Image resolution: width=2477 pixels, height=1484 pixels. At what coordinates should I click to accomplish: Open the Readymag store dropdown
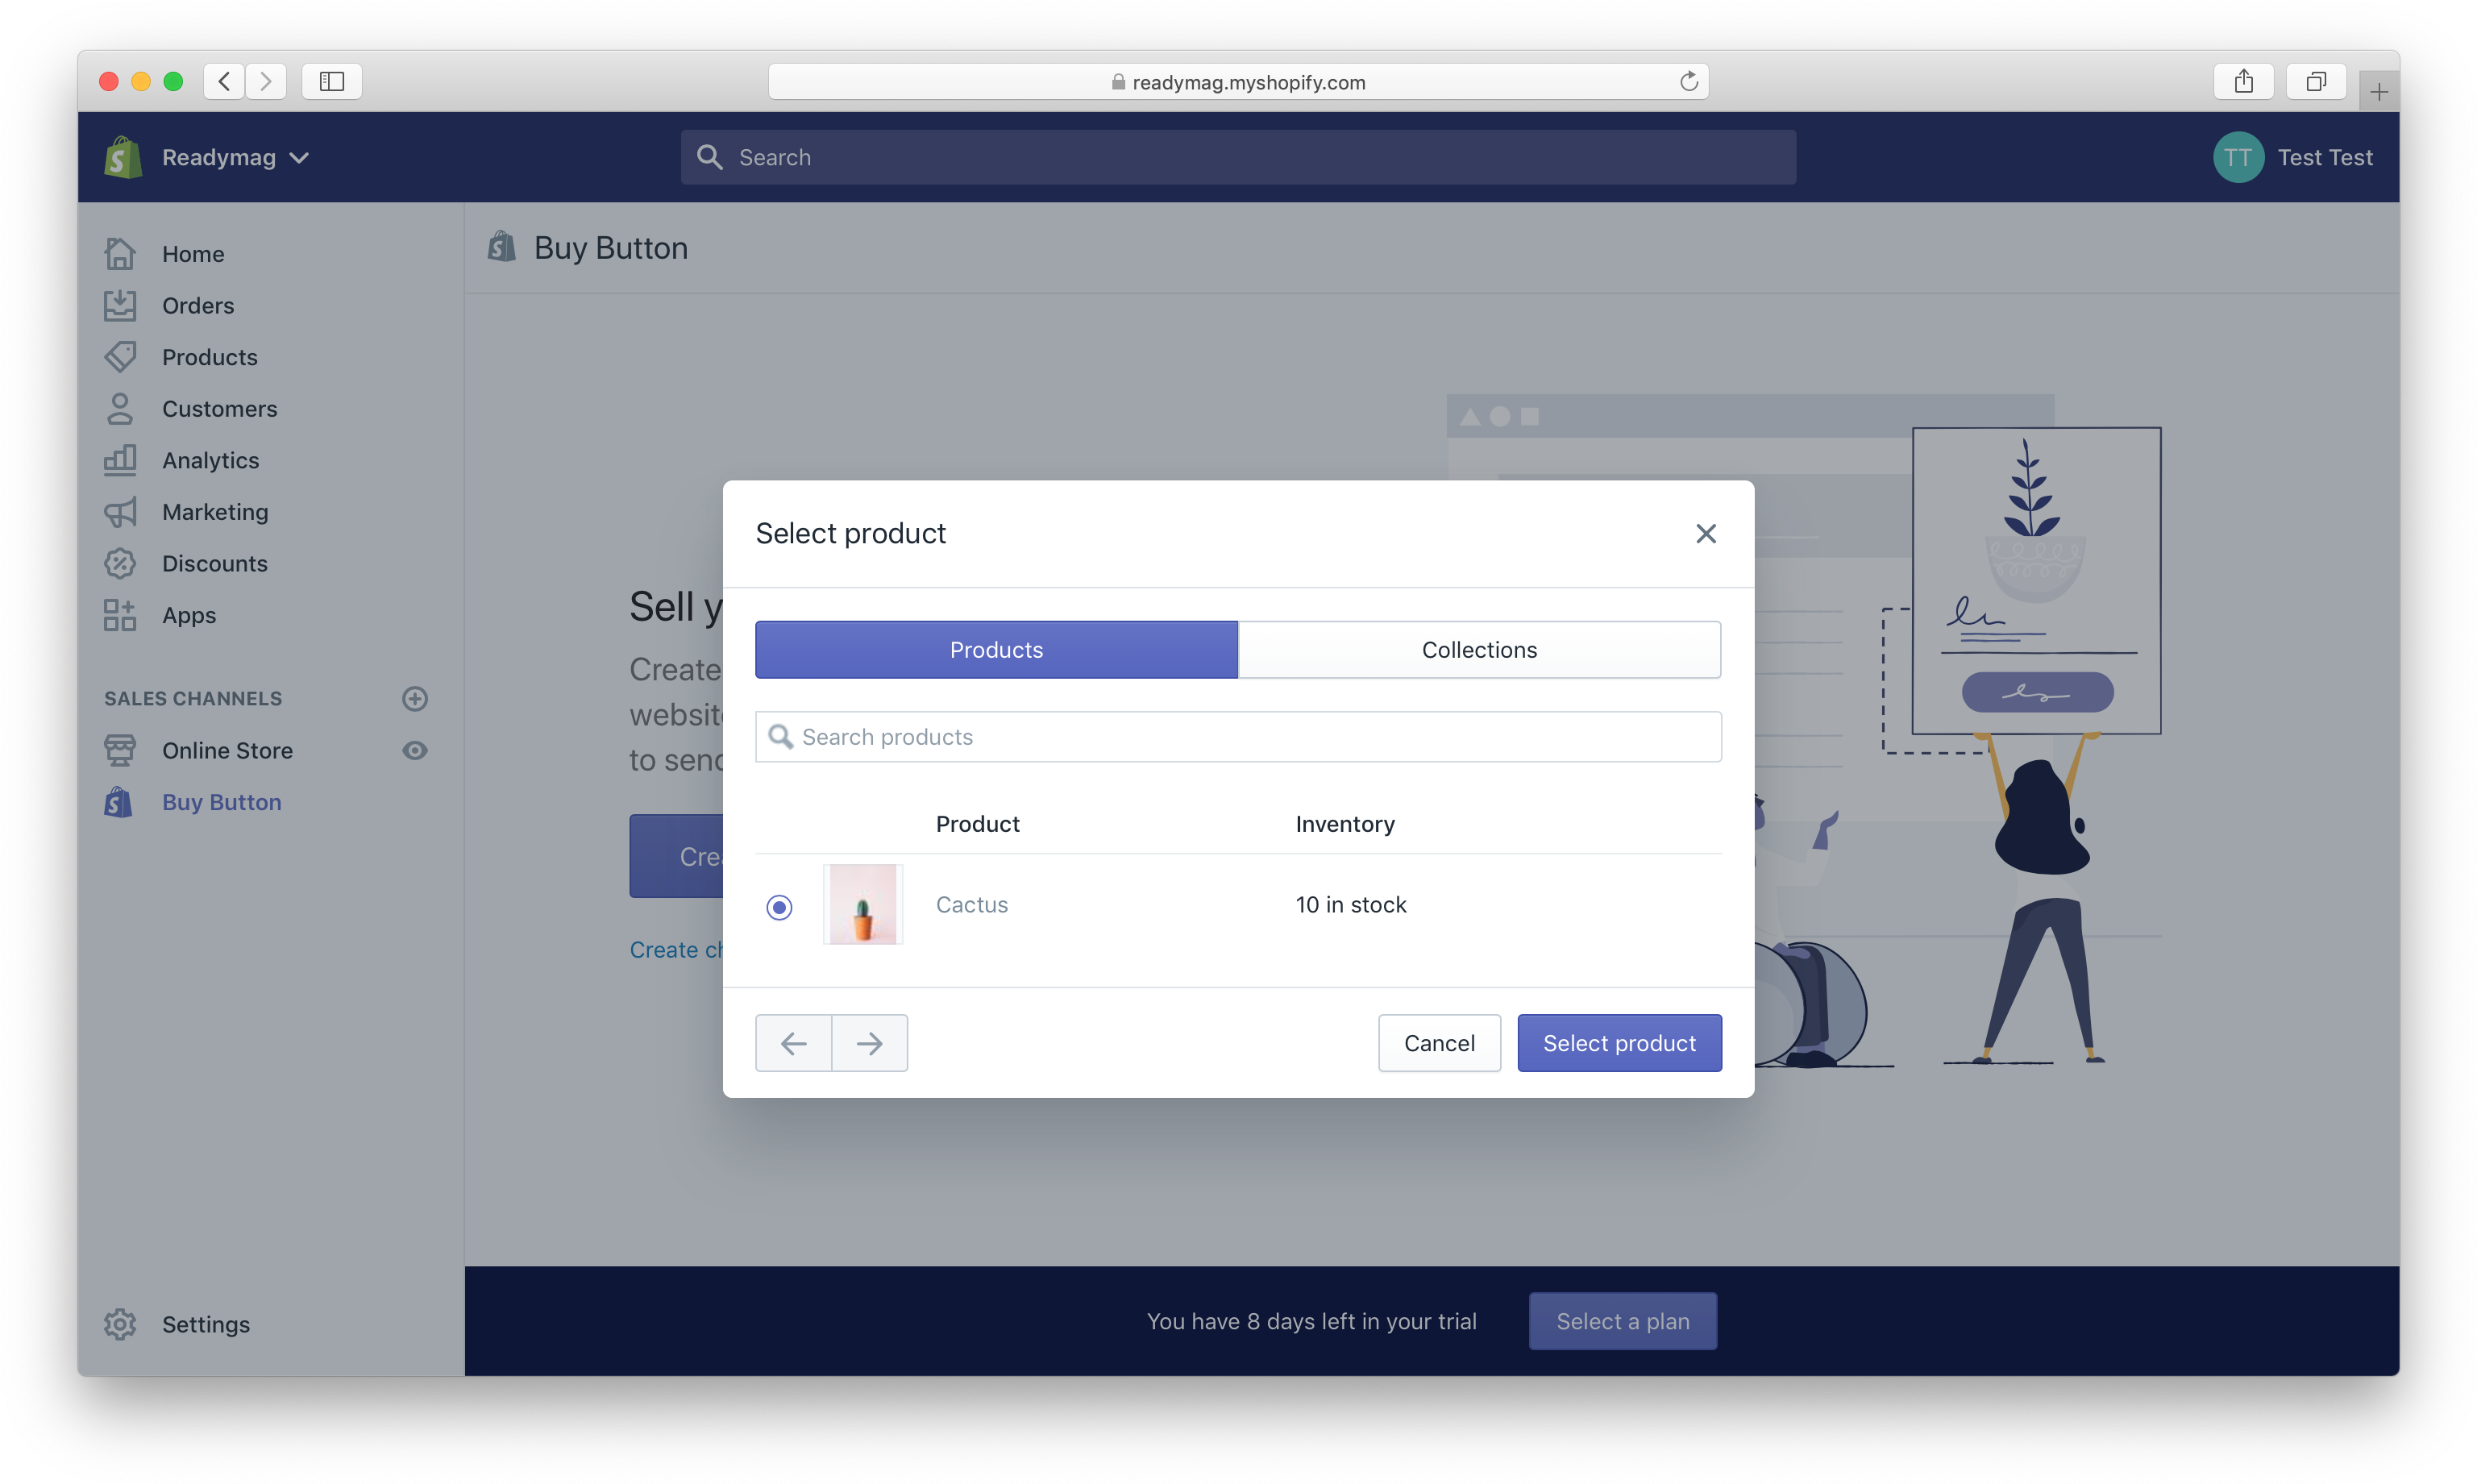click(x=235, y=157)
